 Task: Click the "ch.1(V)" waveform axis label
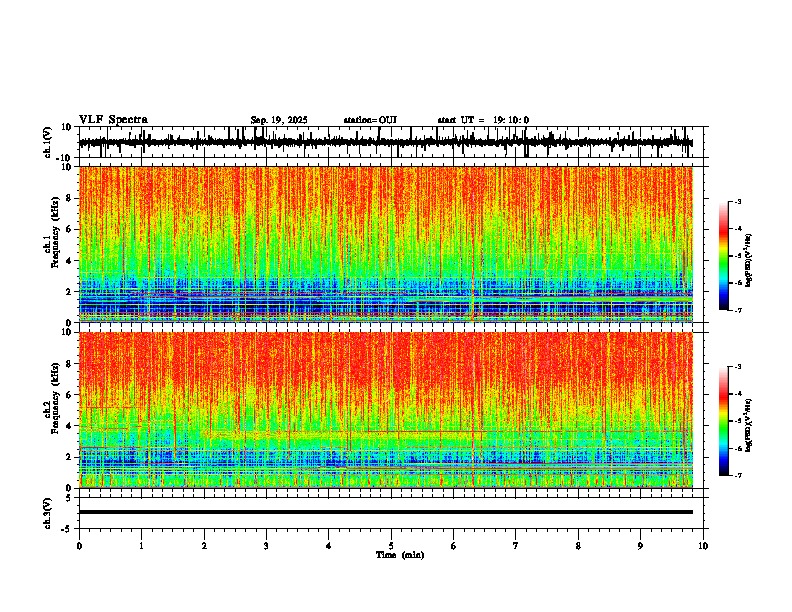click(x=48, y=142)
